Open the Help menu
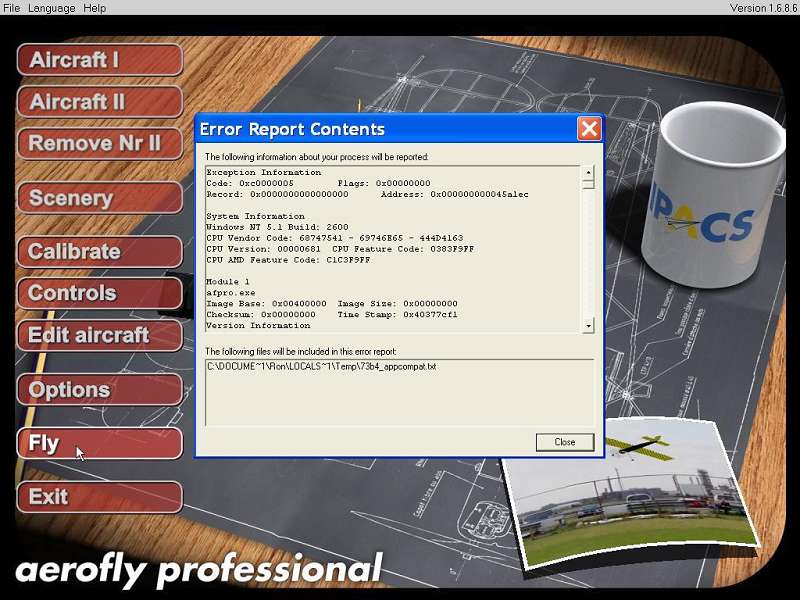 [94, 8]
